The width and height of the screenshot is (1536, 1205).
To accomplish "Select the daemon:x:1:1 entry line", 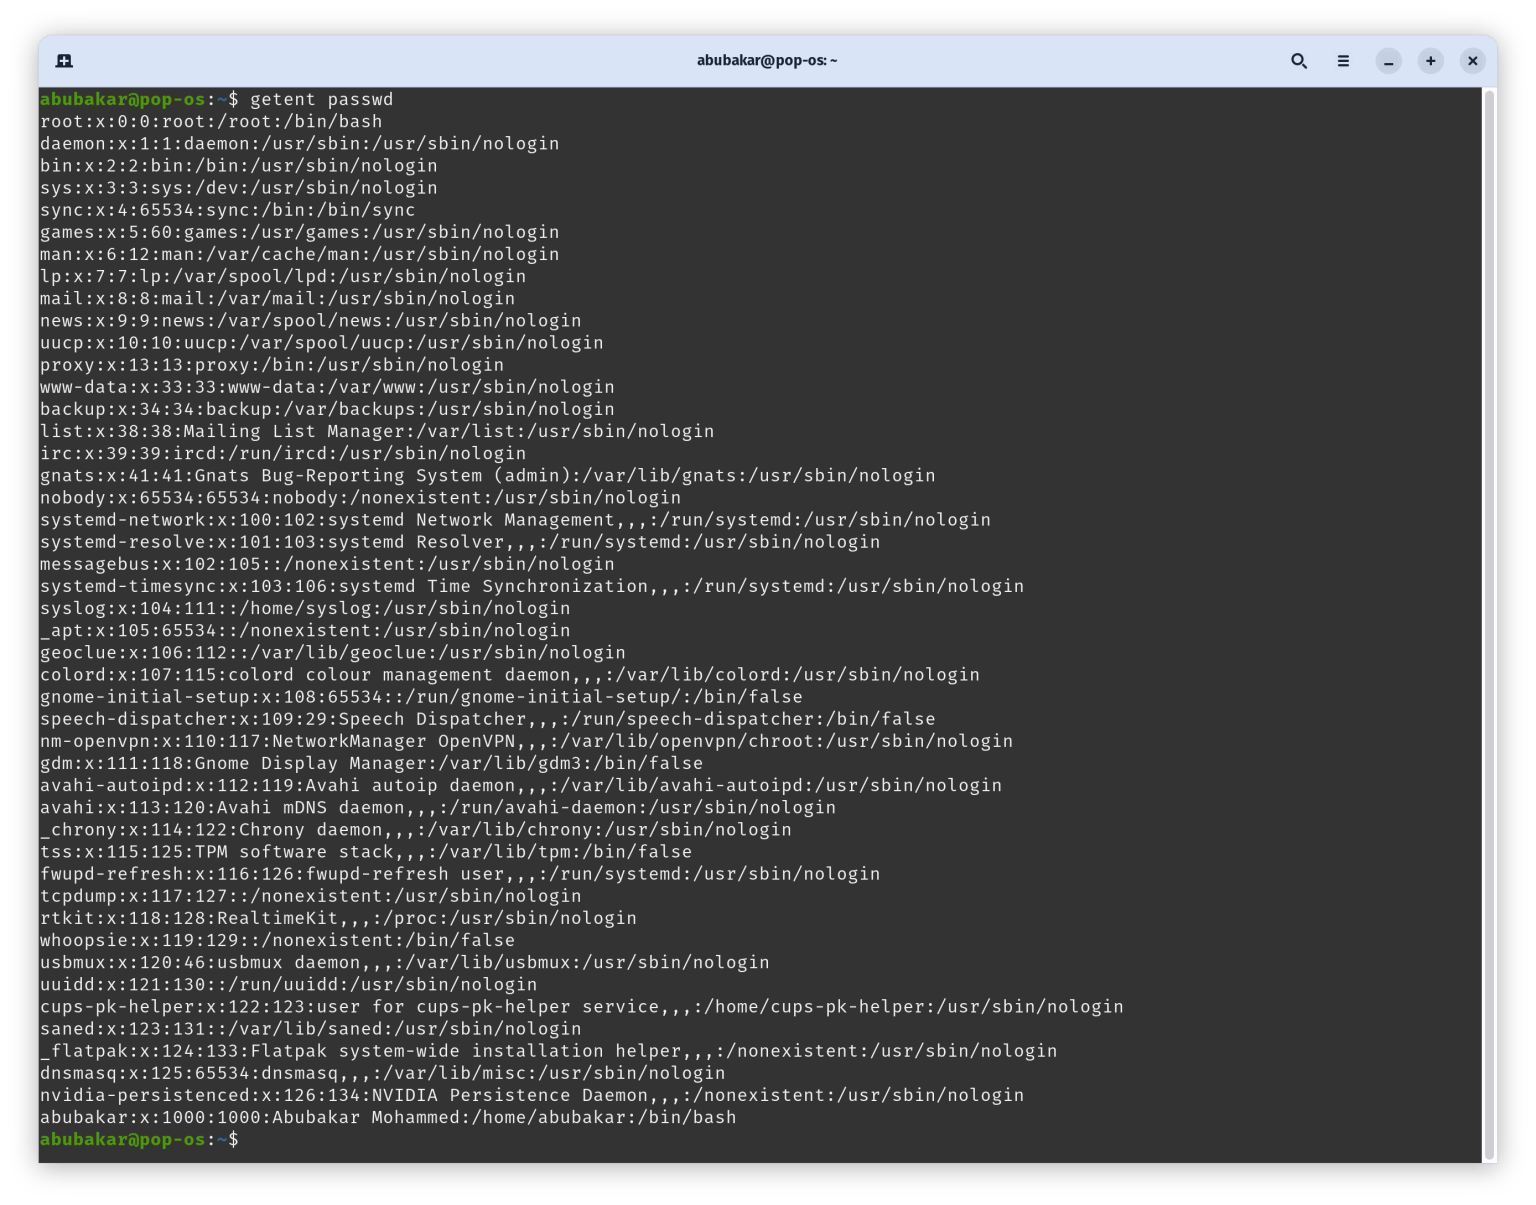I will pyautogui.click(x=300, y=143).
